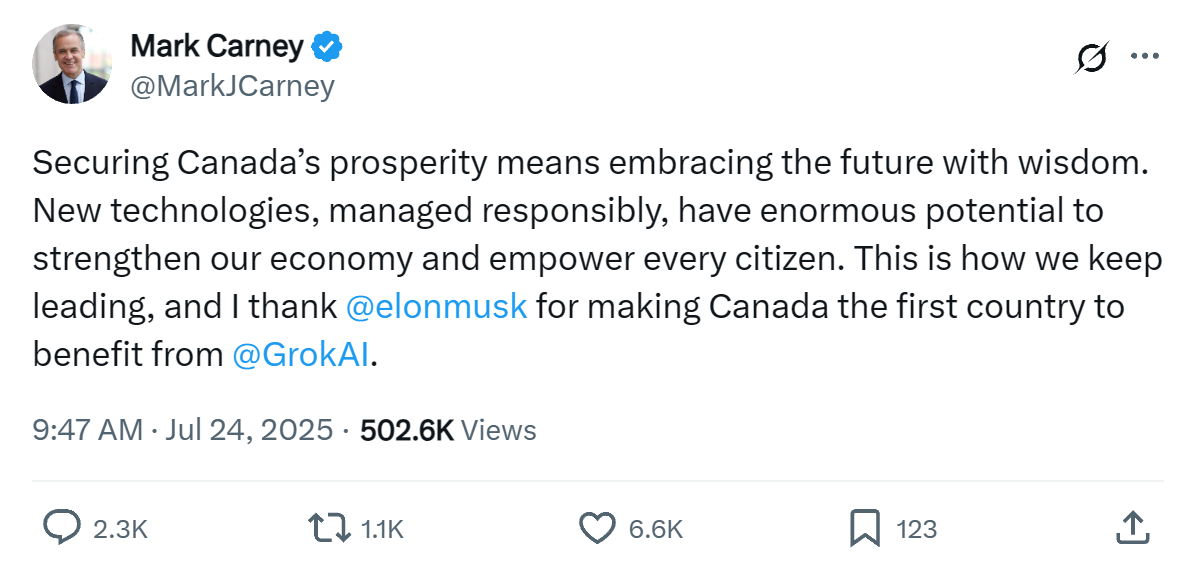1196x574 pixels.
Task: Open the @MarkJCarney handle link
Action: click(232, 87)
